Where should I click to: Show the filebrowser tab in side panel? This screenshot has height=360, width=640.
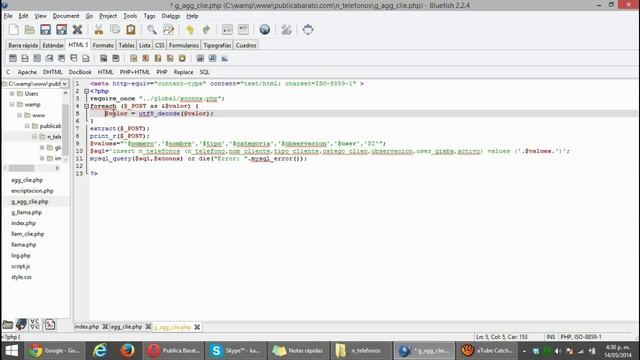point(7,325)
